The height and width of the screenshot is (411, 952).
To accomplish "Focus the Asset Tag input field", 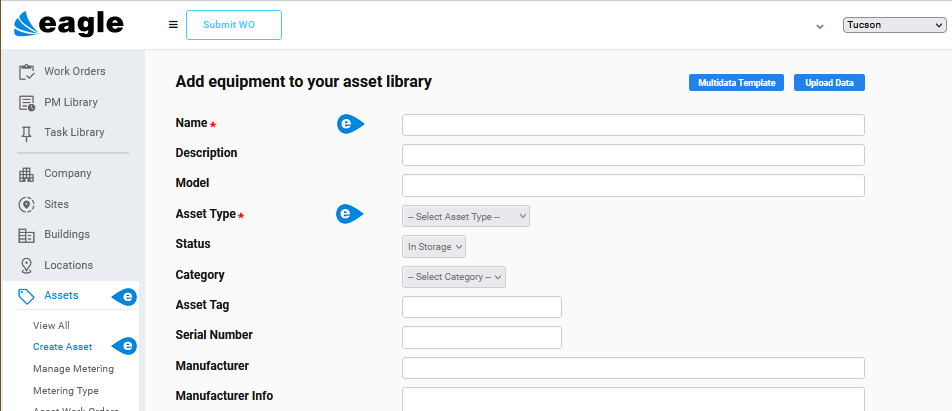I will coord(482,307).
